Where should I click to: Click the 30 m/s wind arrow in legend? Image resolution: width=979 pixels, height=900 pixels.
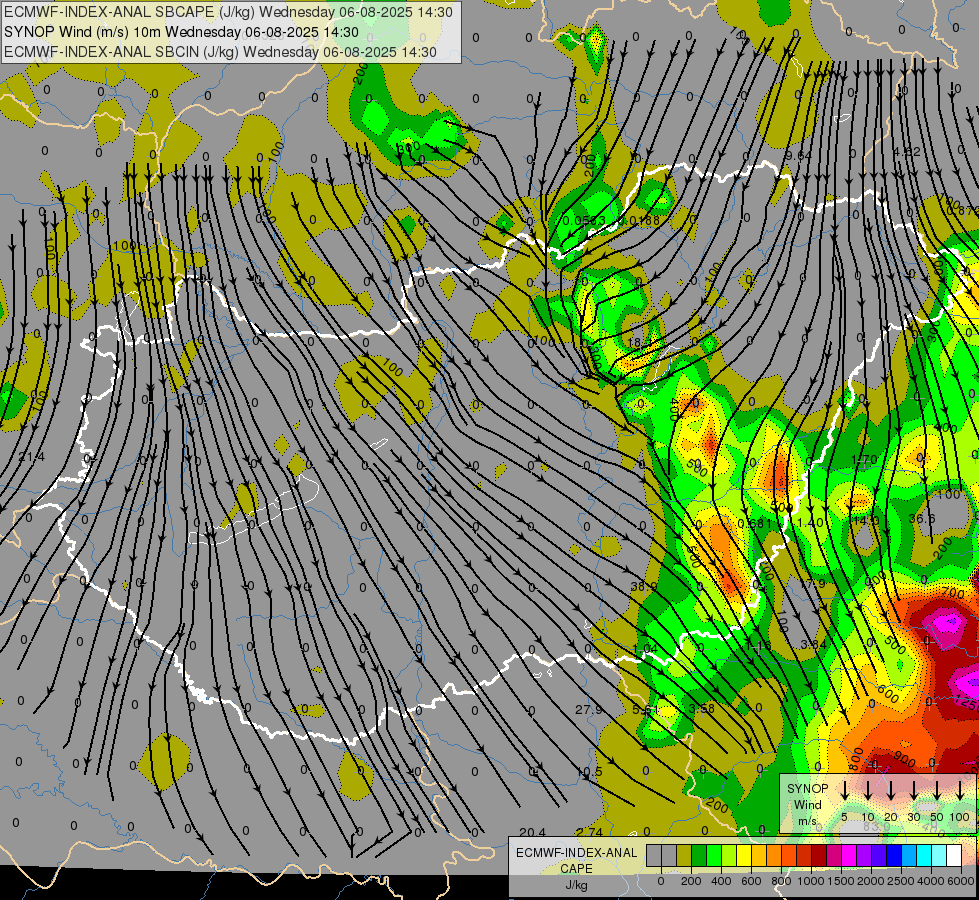pos(914,789)
